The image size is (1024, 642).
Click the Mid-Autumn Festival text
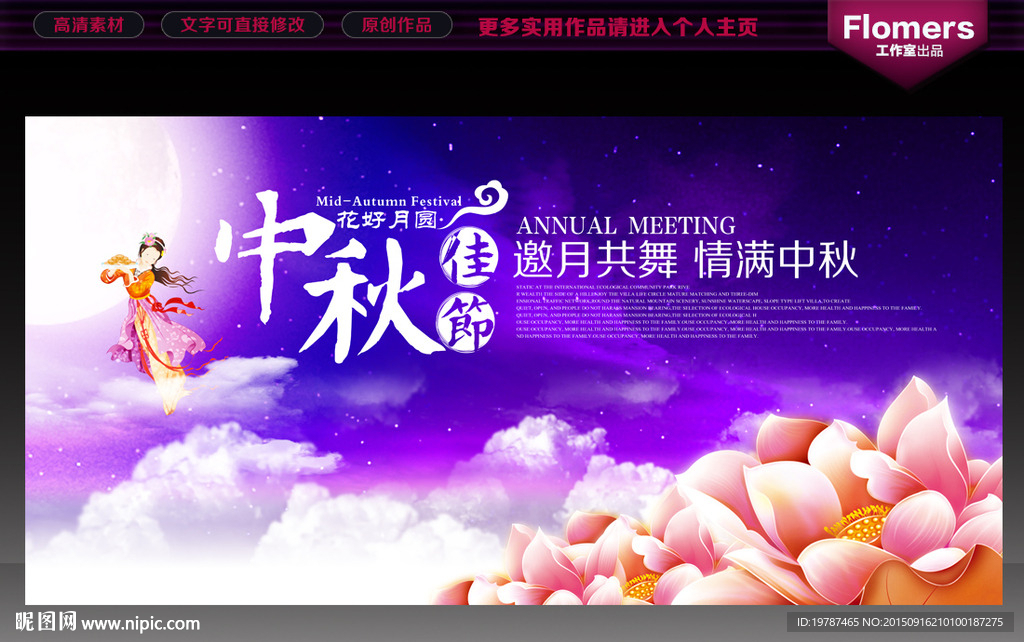[389, 201]
